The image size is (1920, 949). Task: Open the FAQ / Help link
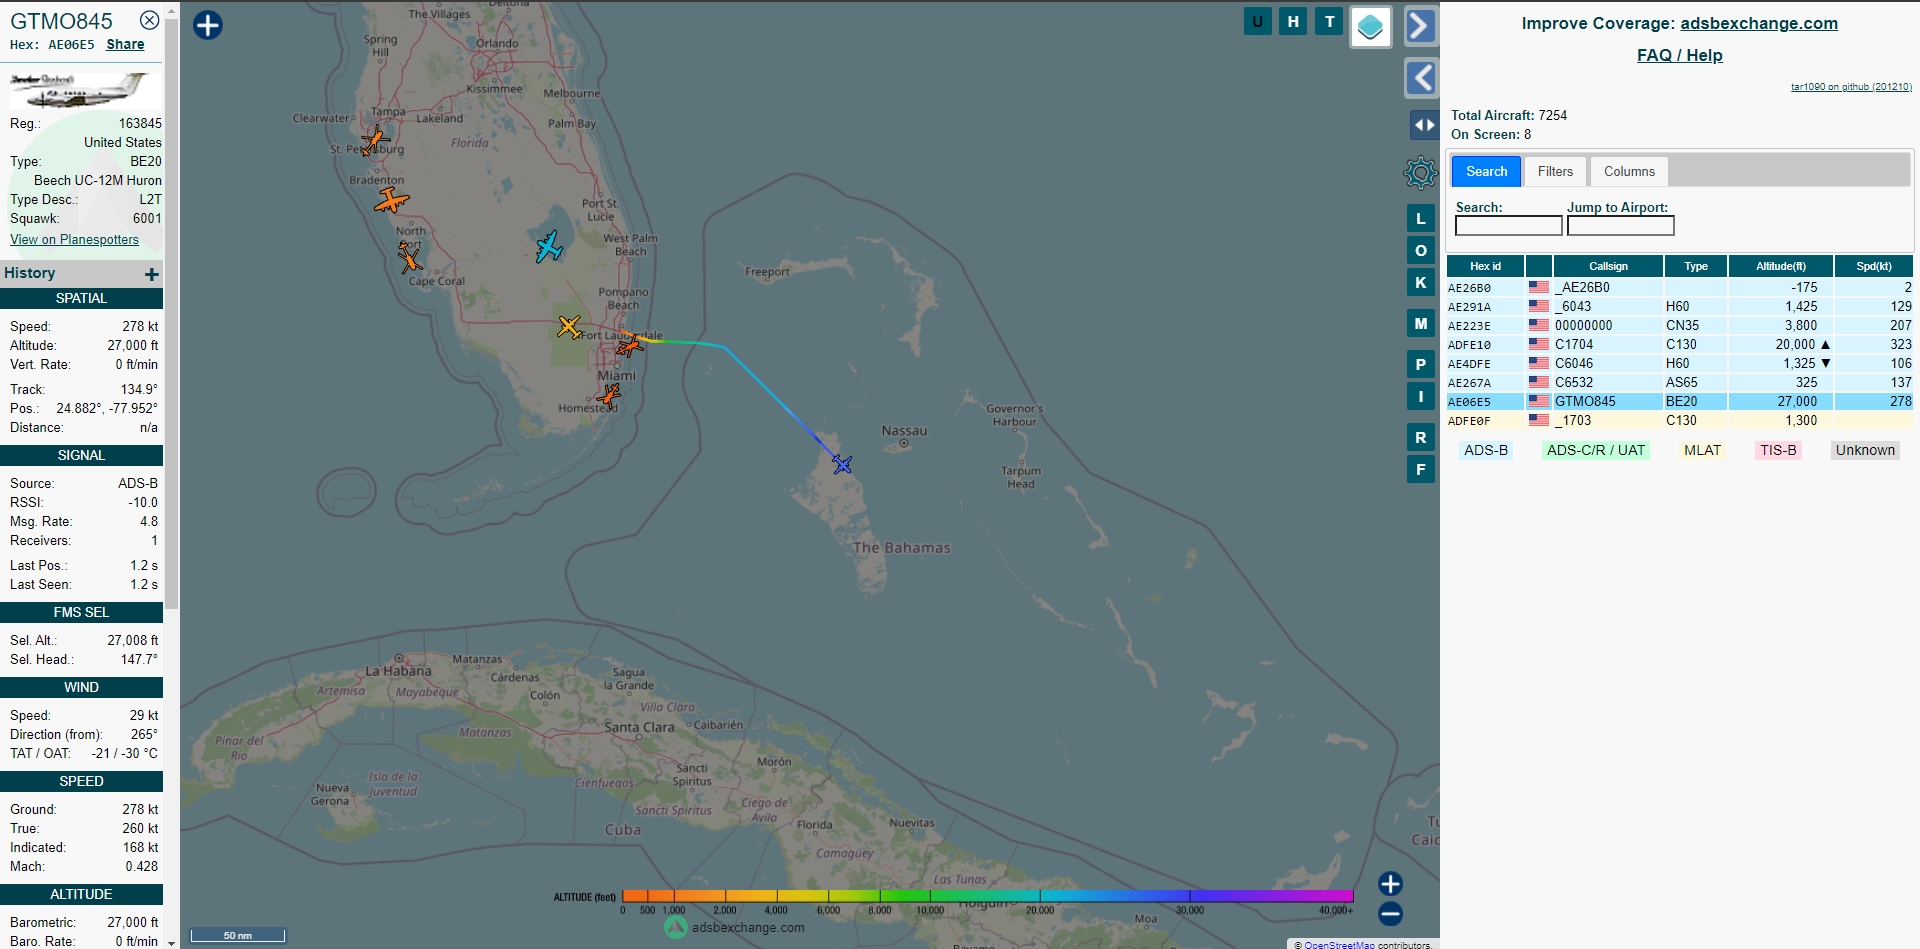(x=1679, y=55)
